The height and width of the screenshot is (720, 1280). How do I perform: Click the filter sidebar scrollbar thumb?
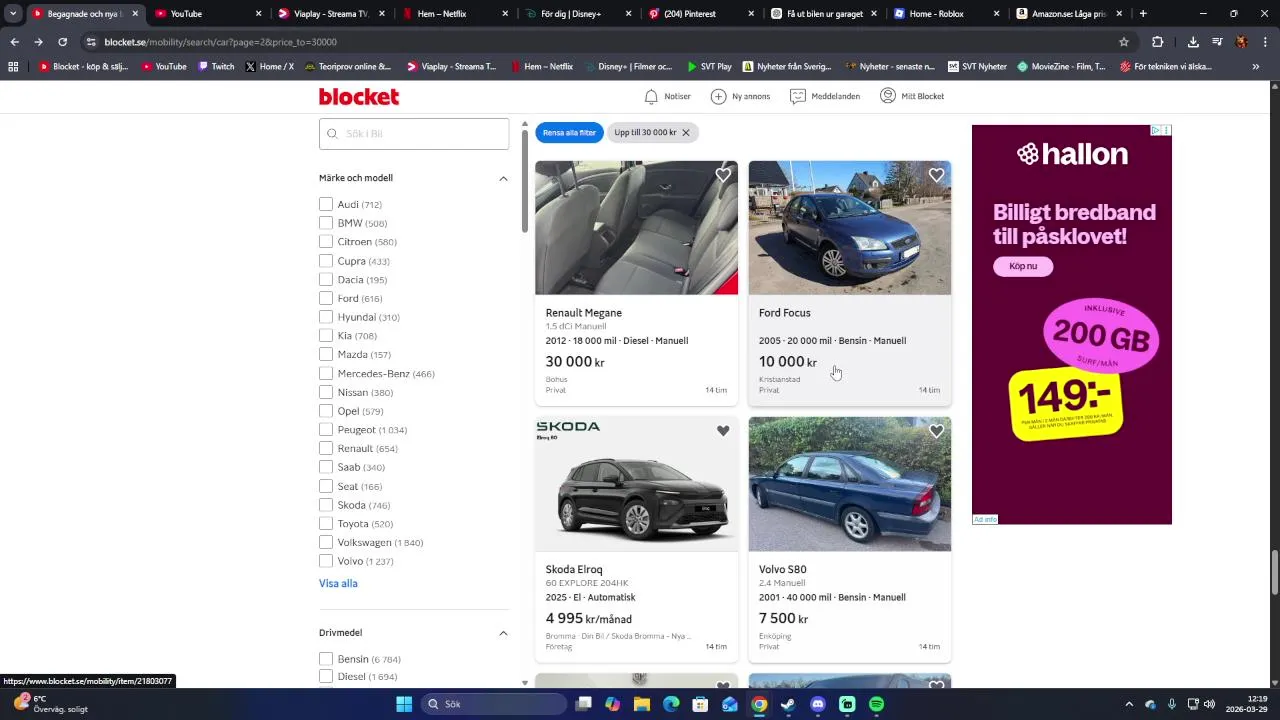pos(524,181)
